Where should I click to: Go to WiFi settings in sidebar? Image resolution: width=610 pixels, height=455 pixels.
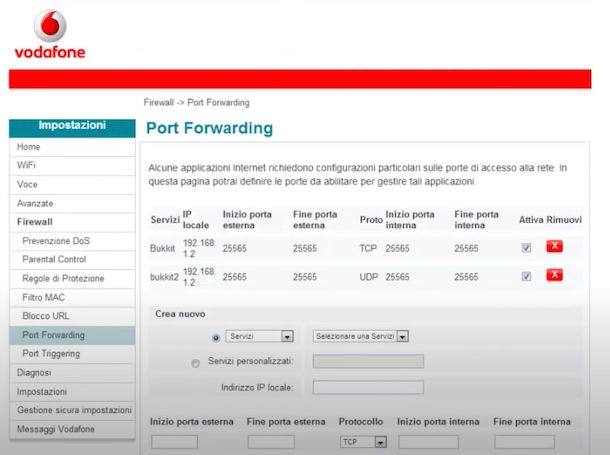tap(27, 165)
